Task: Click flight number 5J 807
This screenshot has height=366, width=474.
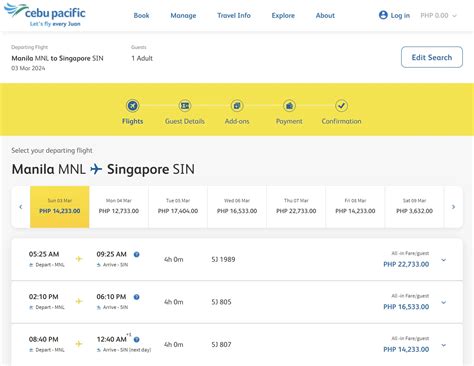Action: coord(221,345)
